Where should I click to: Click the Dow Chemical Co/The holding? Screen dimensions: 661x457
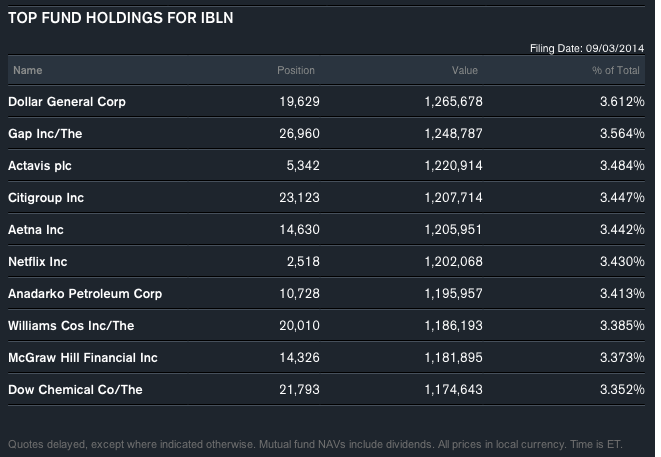[x=75, y=390]
